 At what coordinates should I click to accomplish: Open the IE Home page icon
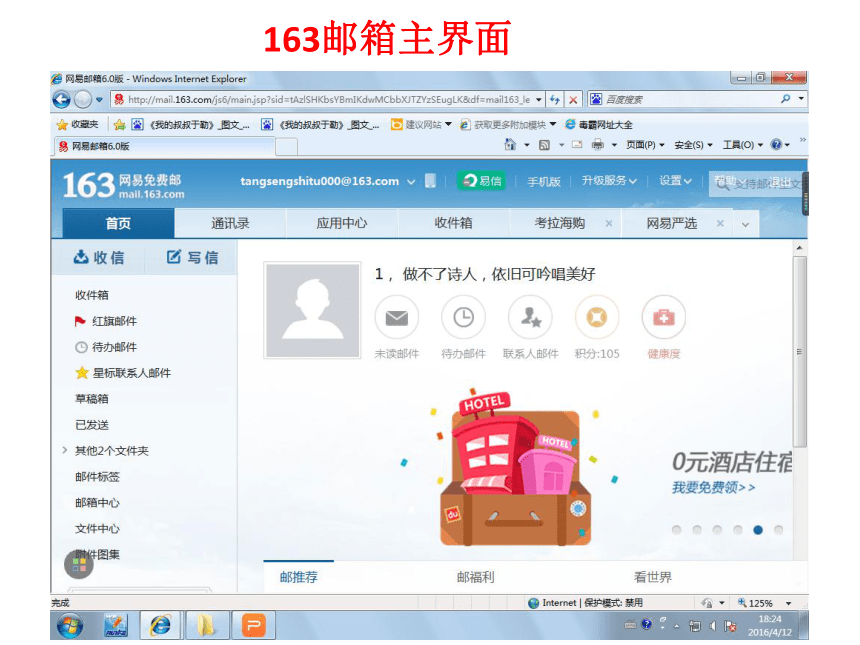(510, 145)
